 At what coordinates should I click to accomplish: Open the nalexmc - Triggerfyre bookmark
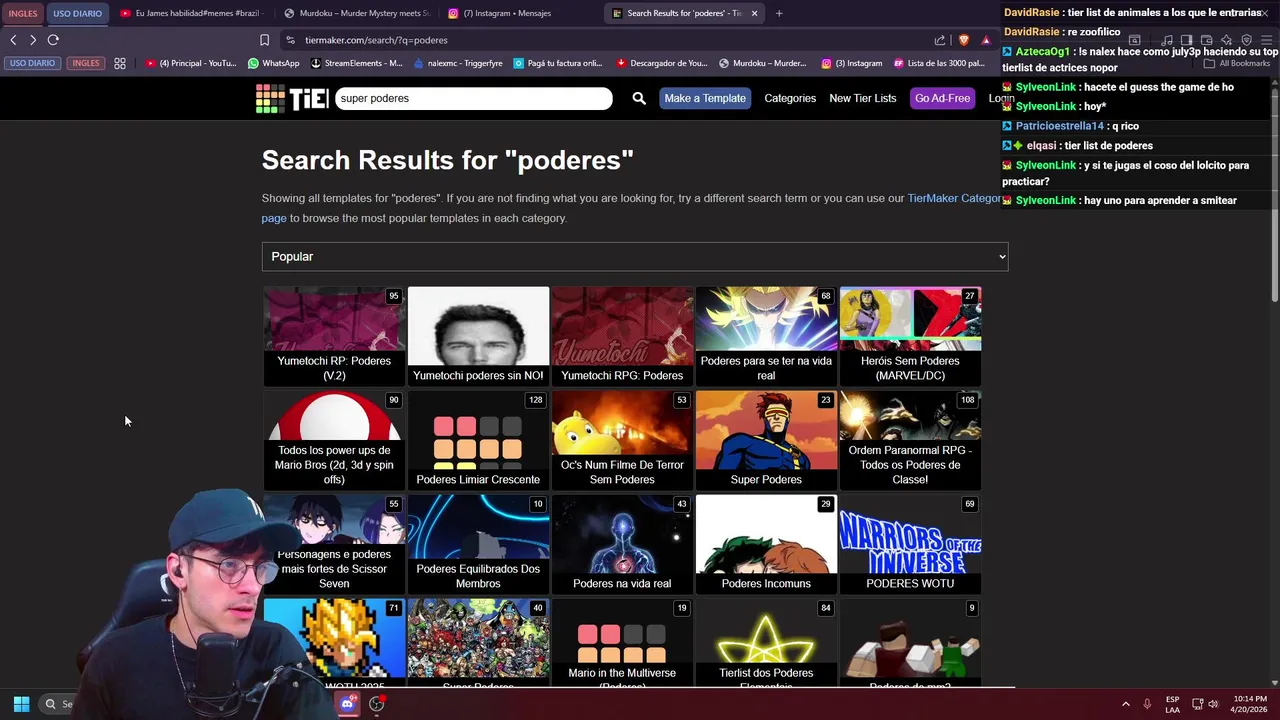[x=458, y=63]
